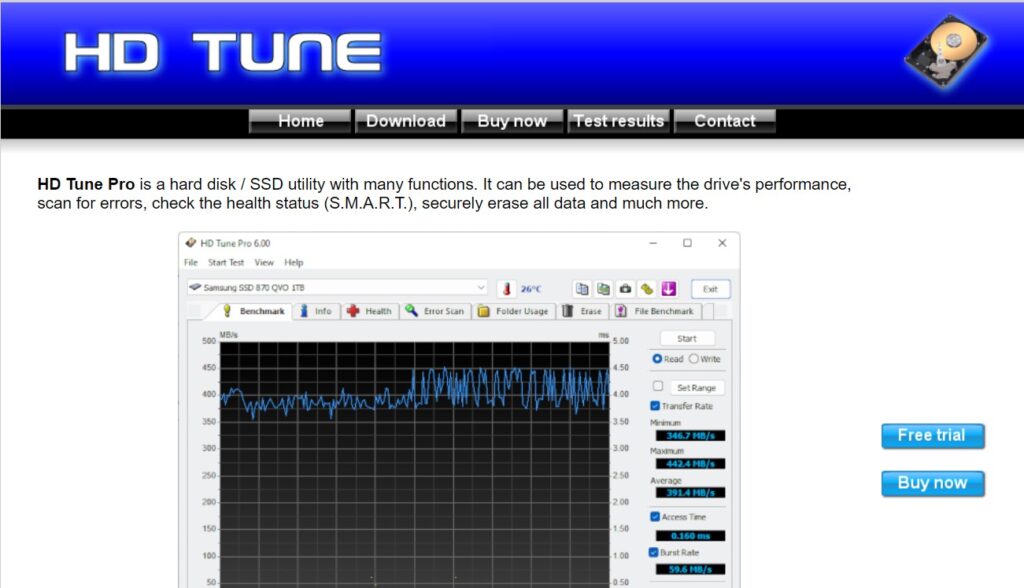The image size is (1024, 588).
Task: Open the Health tab
Action: coord(369,311)
